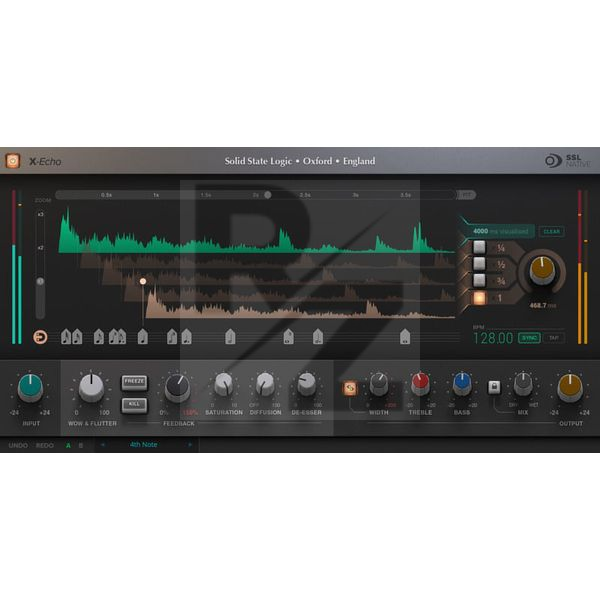Enable the 1/2 delay tap button
Screen dimensions: 600x600
point(479,264)
